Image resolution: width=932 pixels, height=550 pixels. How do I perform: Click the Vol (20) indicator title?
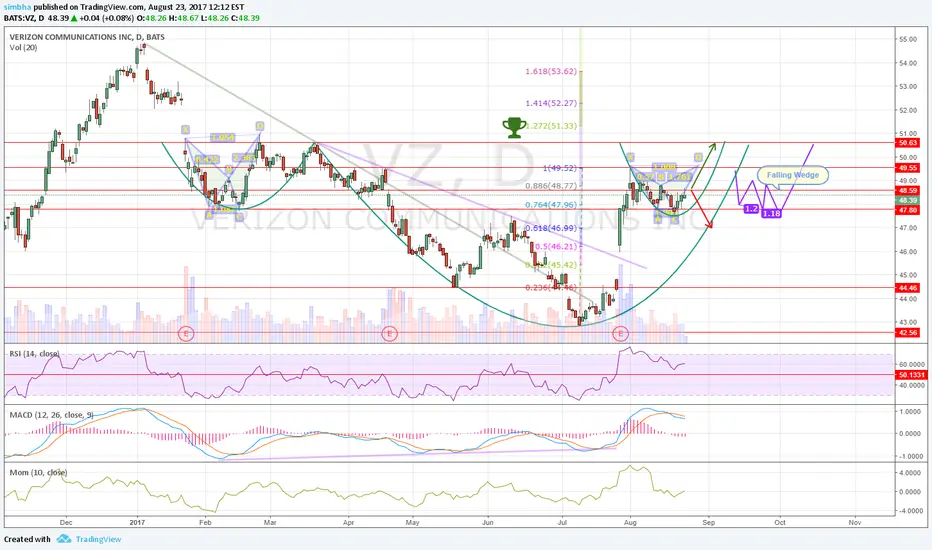click(x=23, y=48)
